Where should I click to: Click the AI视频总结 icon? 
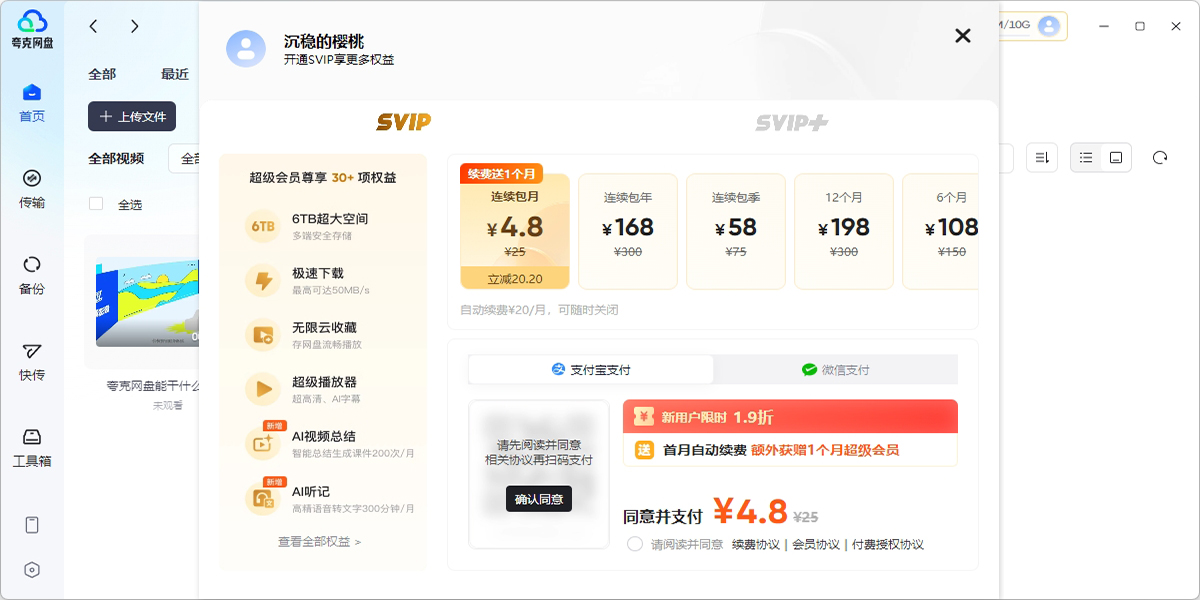(263, 444)
